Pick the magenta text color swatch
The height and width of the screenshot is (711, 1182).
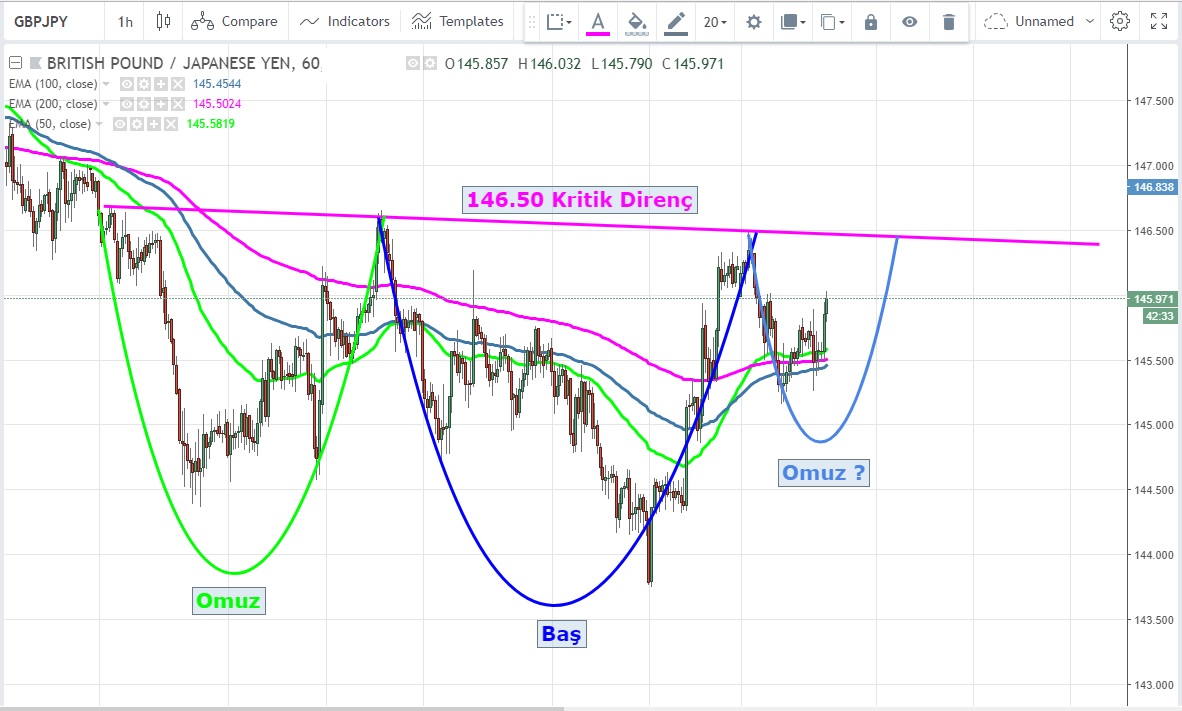[x=598, y=22]
